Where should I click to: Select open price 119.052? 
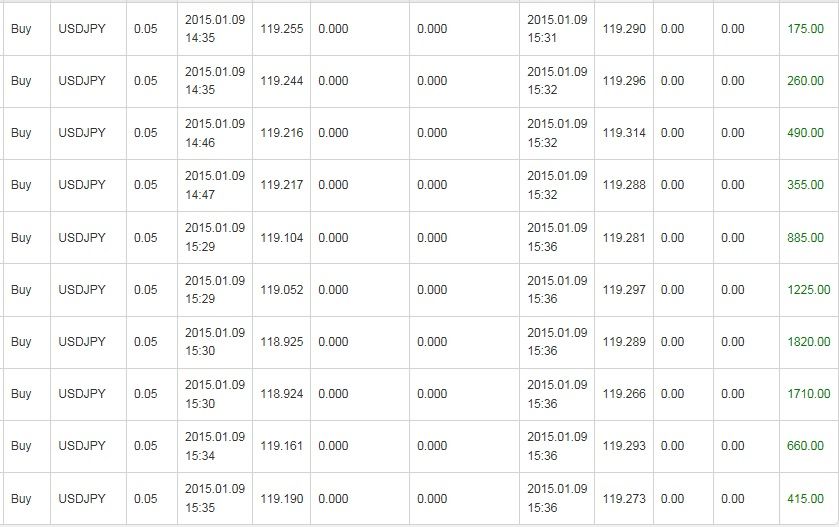pos(281,289)
